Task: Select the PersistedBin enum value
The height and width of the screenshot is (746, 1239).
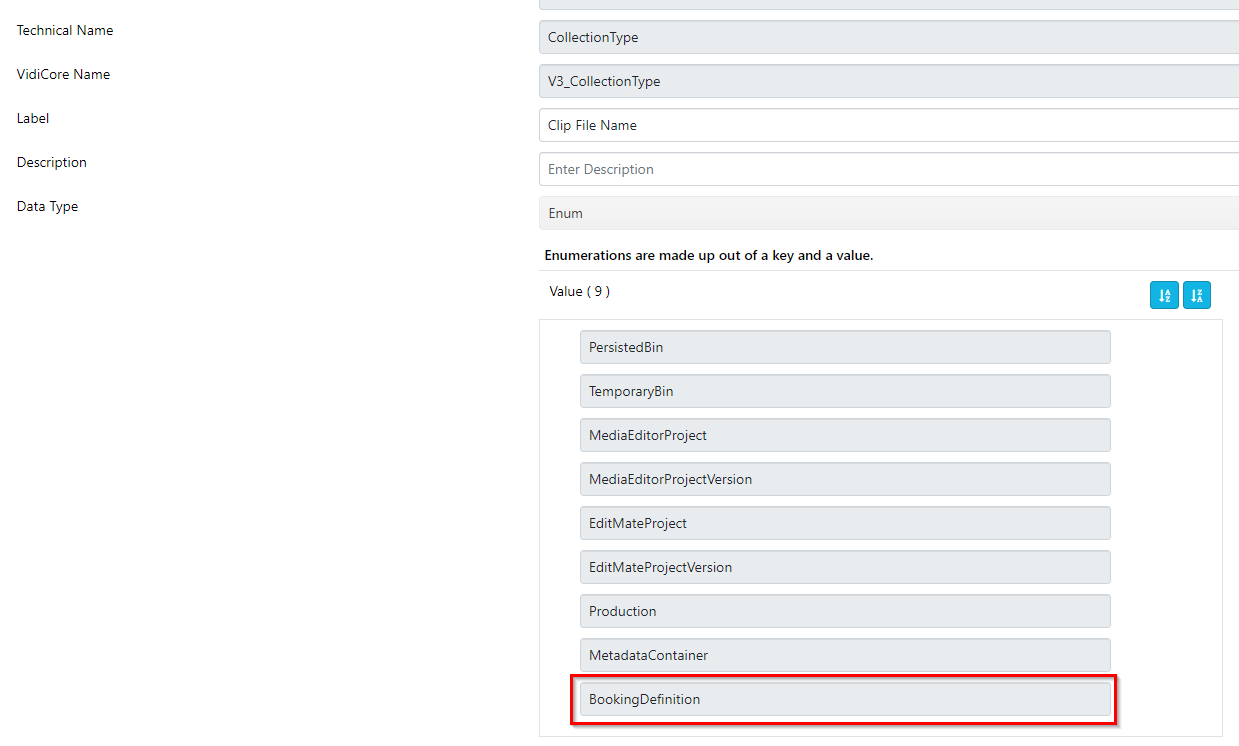Action: tap(844, 347)
